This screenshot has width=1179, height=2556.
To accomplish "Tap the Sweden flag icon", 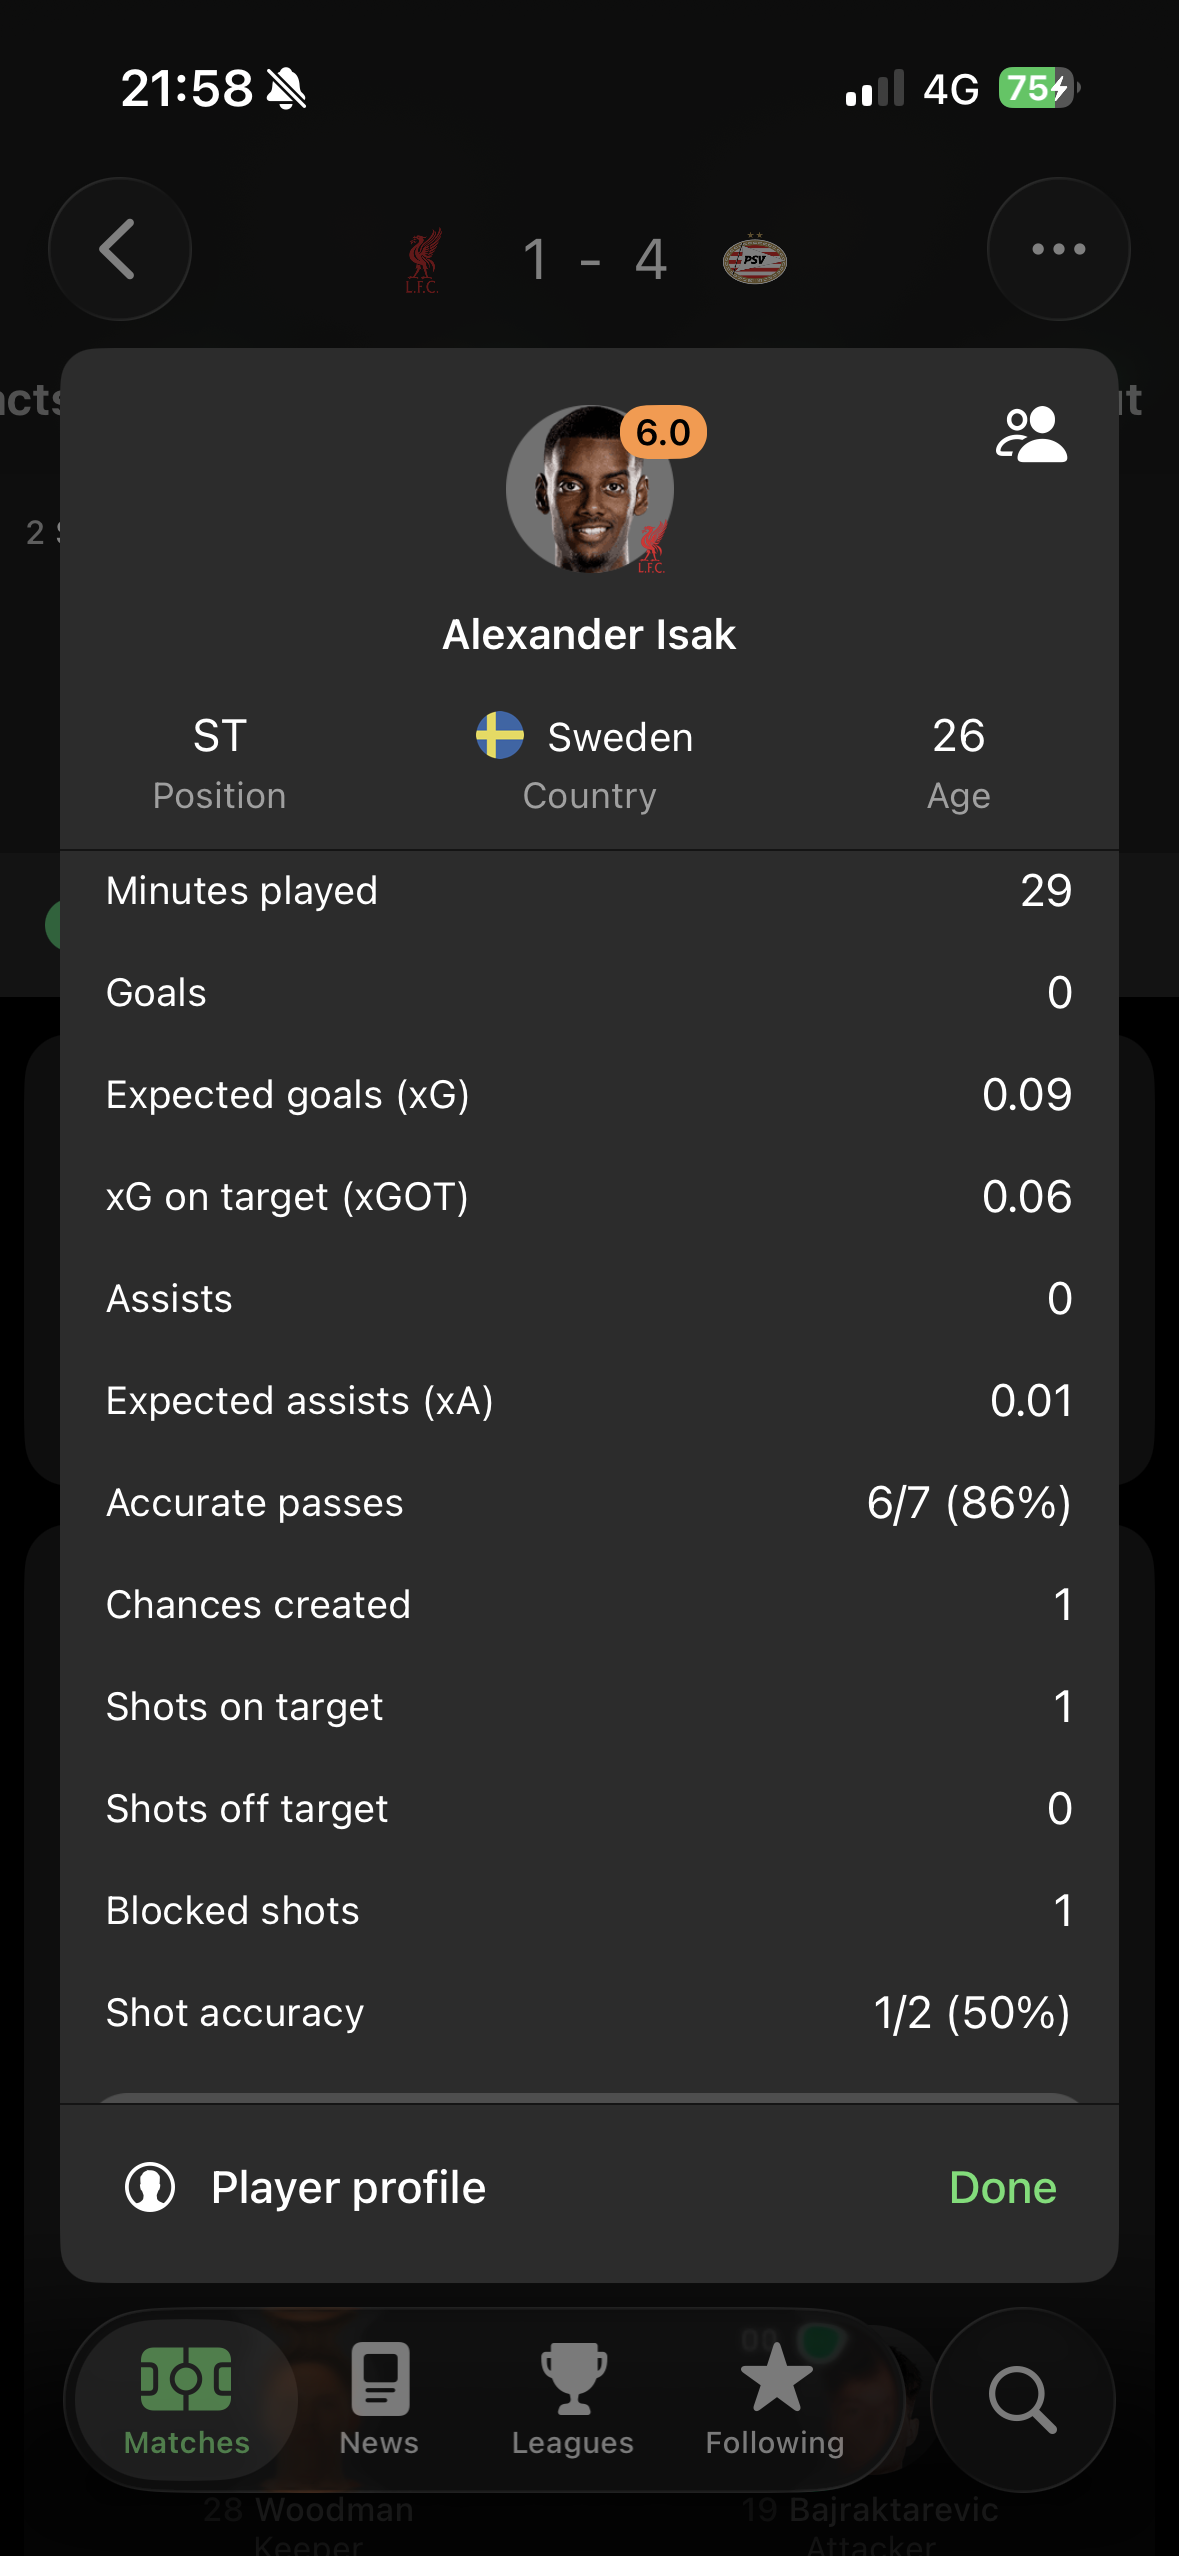I will [500, 736].
